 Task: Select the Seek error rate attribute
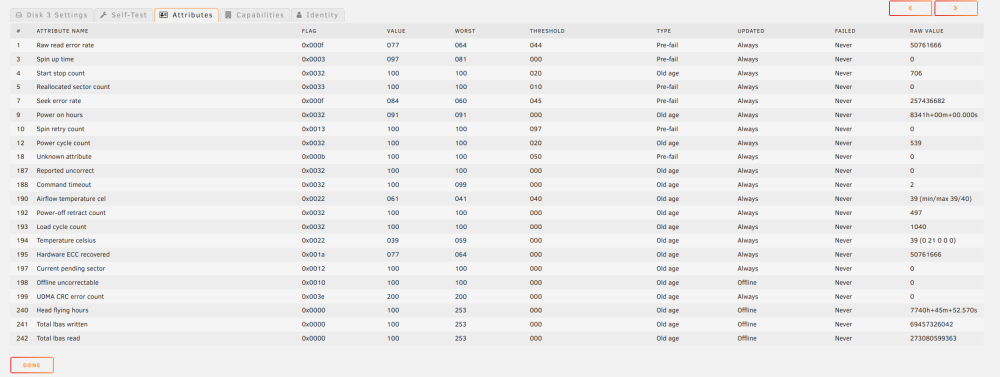click(59, 101)
